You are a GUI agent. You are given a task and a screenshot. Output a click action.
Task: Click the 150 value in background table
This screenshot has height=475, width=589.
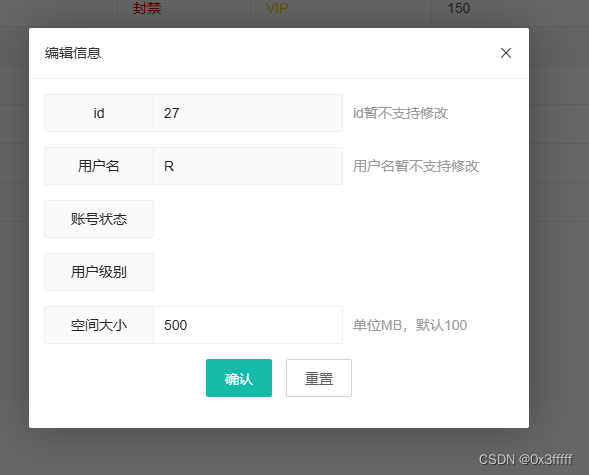click(x=459, y=8)
